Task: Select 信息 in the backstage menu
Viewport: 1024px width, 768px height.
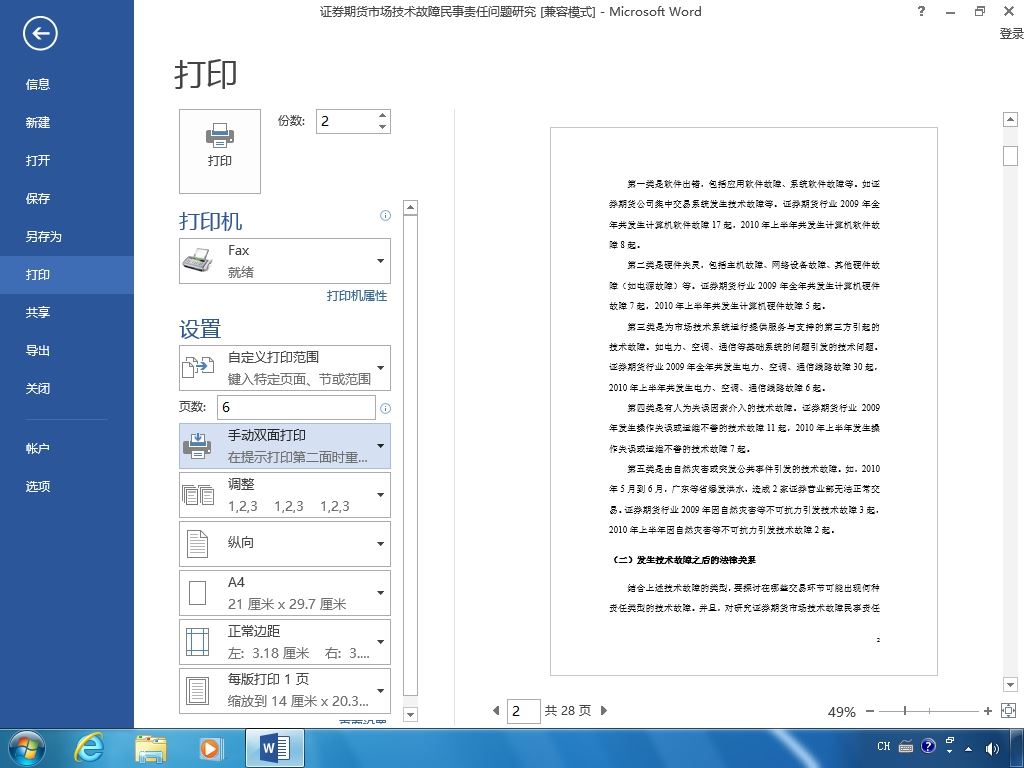Action: point(67,84)
